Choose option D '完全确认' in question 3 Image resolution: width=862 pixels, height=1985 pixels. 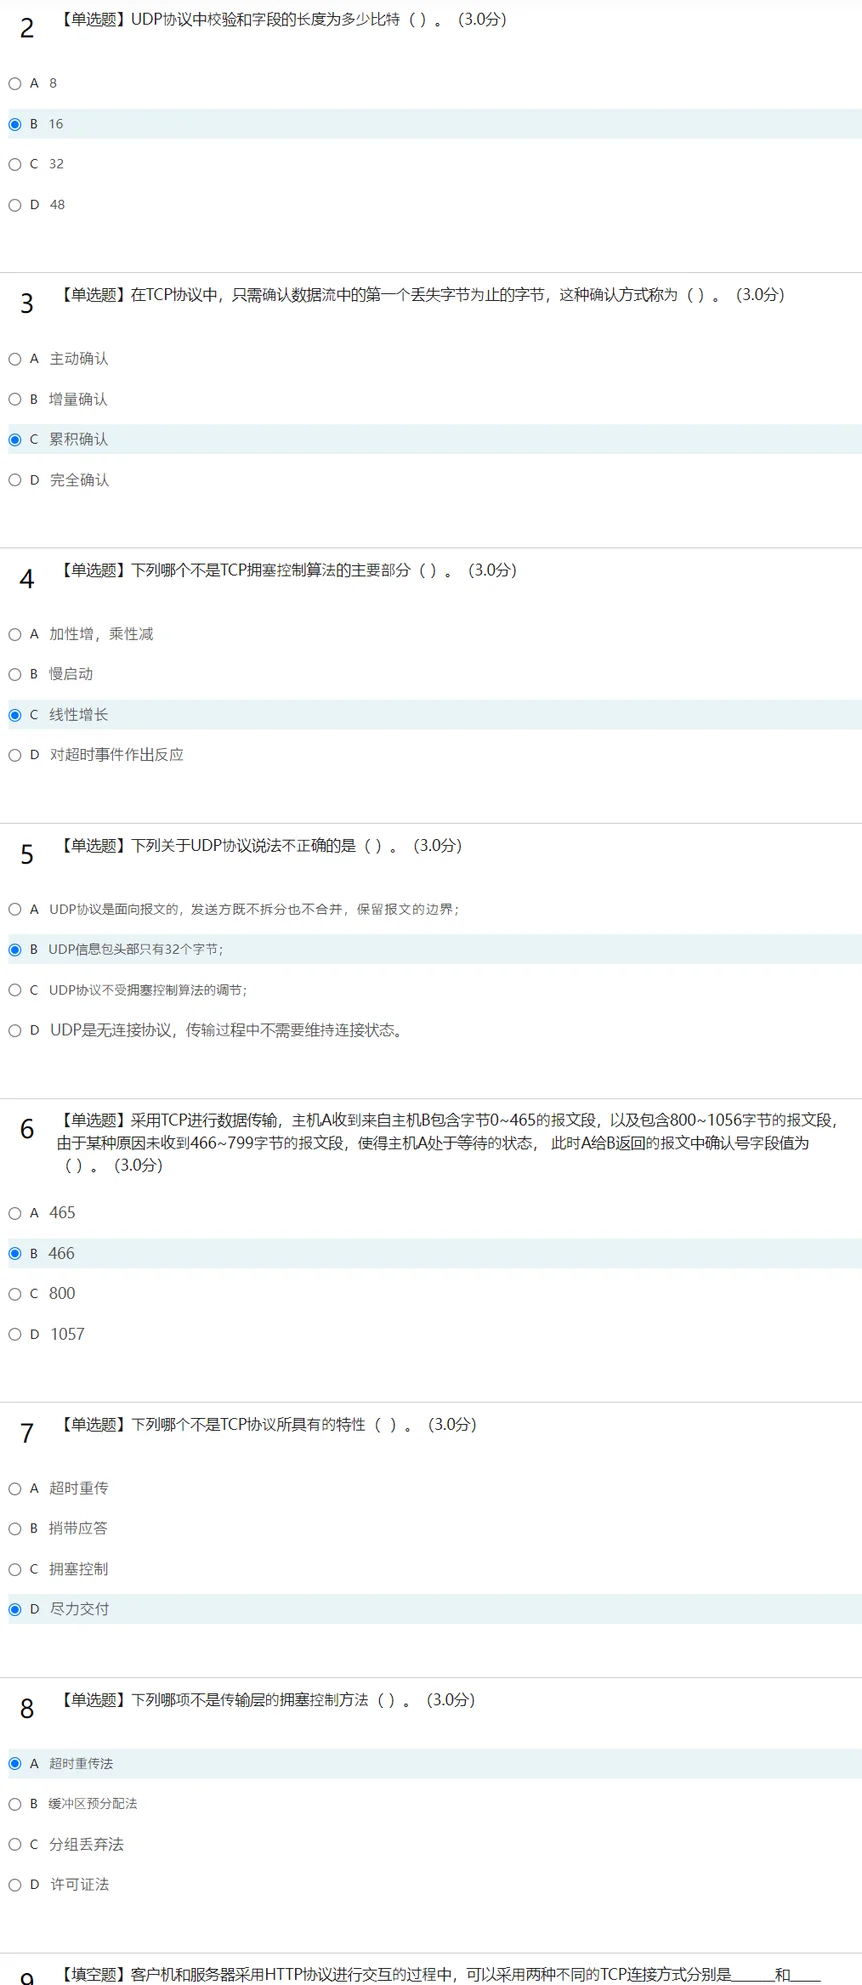pyautogui.click(x=15, y=480)
